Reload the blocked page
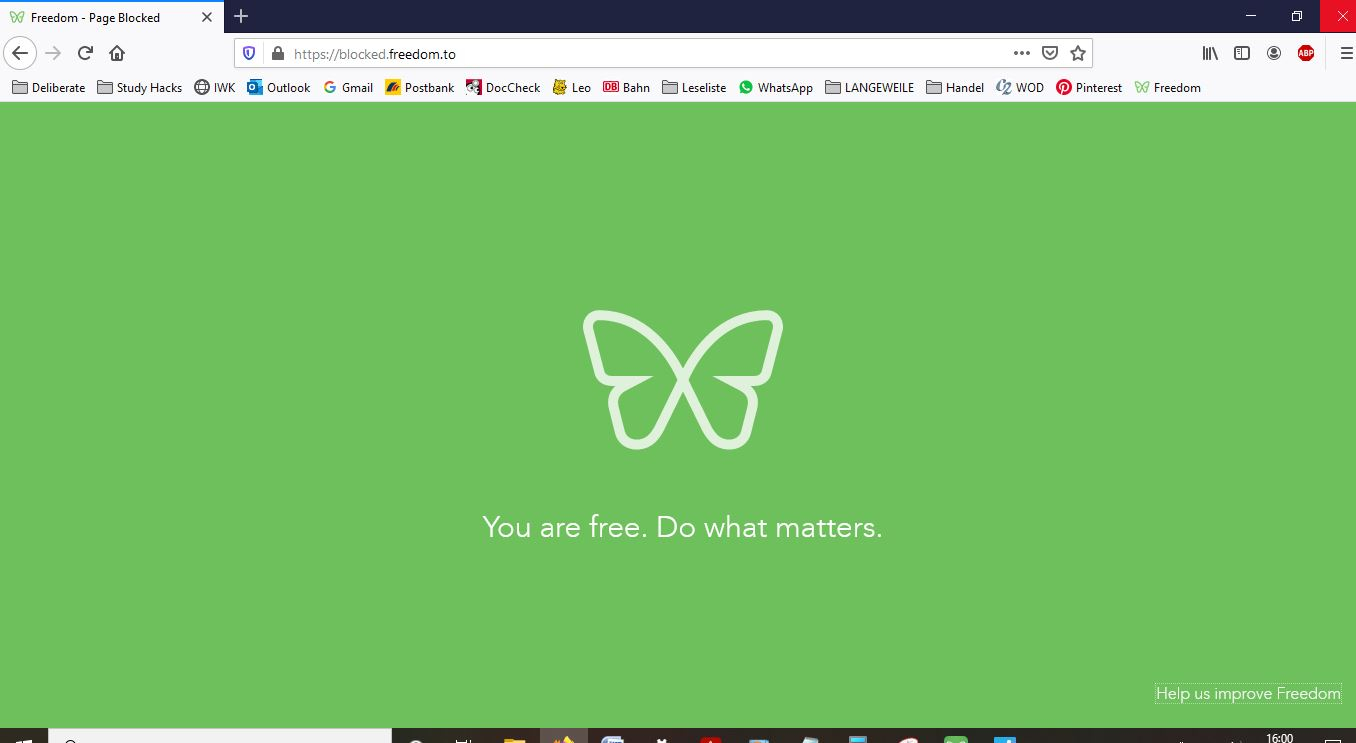 coord(85,53)
